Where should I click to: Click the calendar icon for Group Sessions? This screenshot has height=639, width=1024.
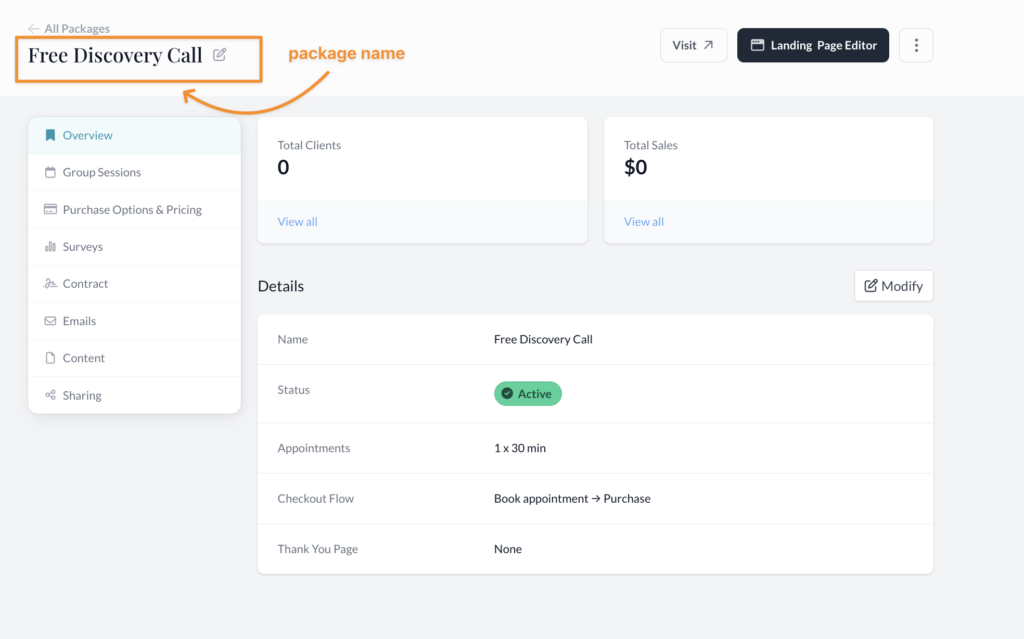pyautogui.click(x=50, y=172)
